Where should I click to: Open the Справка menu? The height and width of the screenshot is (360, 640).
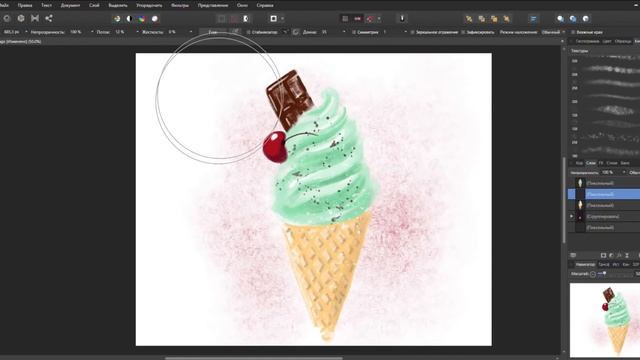pyautogui.click(x=265, y=5)
